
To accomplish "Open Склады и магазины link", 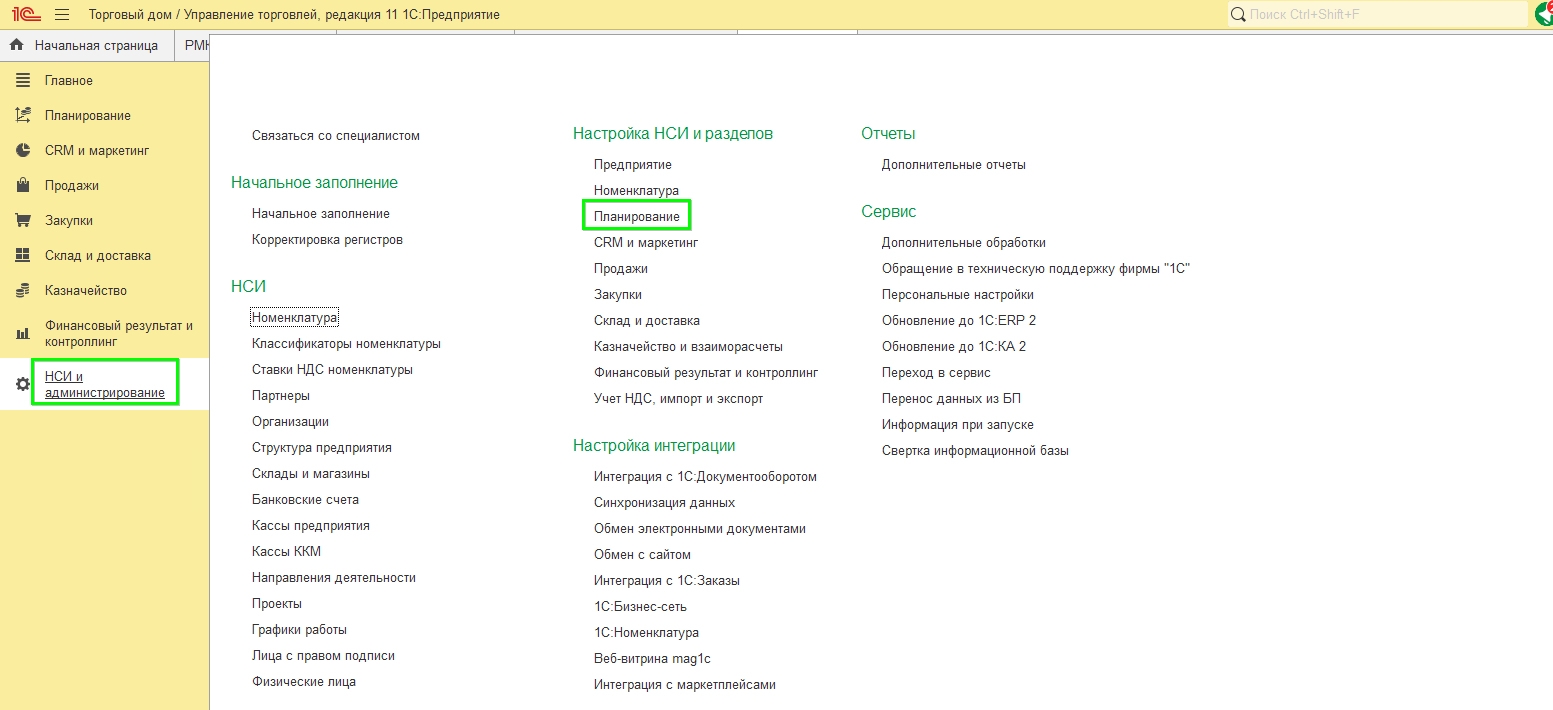I will click(x=311, y=473).
